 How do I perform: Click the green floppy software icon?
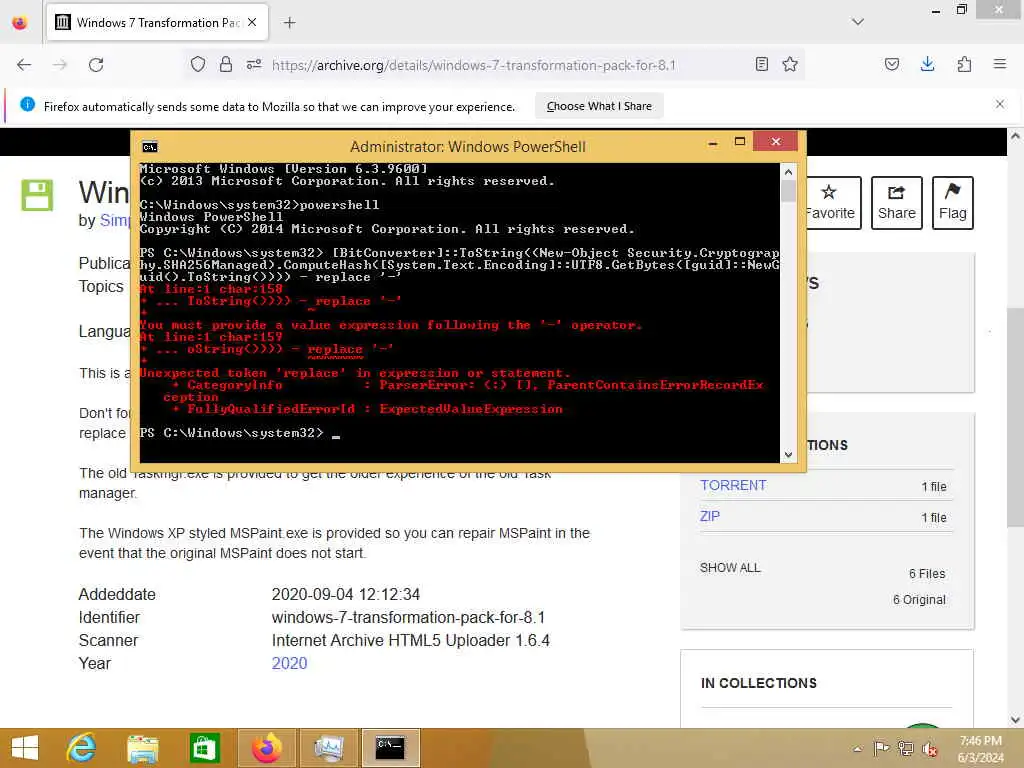(37, 195)
